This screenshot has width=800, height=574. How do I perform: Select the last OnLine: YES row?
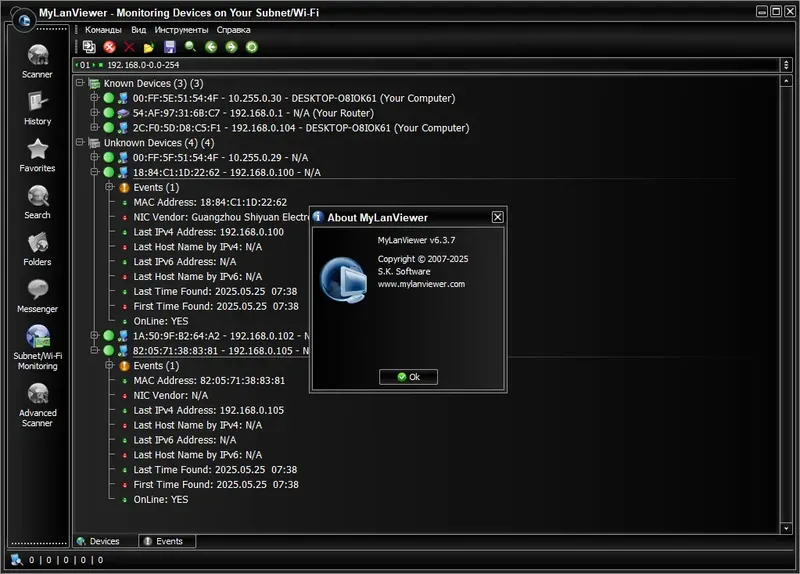pyautogui.click(x=161, y=500)
